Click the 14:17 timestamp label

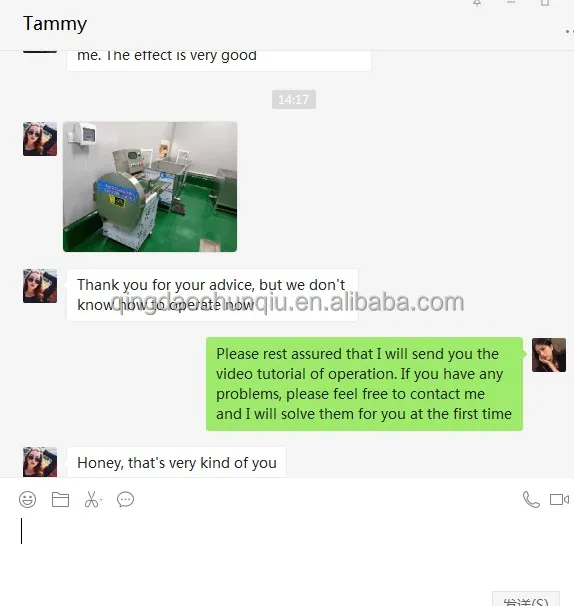pos(294,100)
